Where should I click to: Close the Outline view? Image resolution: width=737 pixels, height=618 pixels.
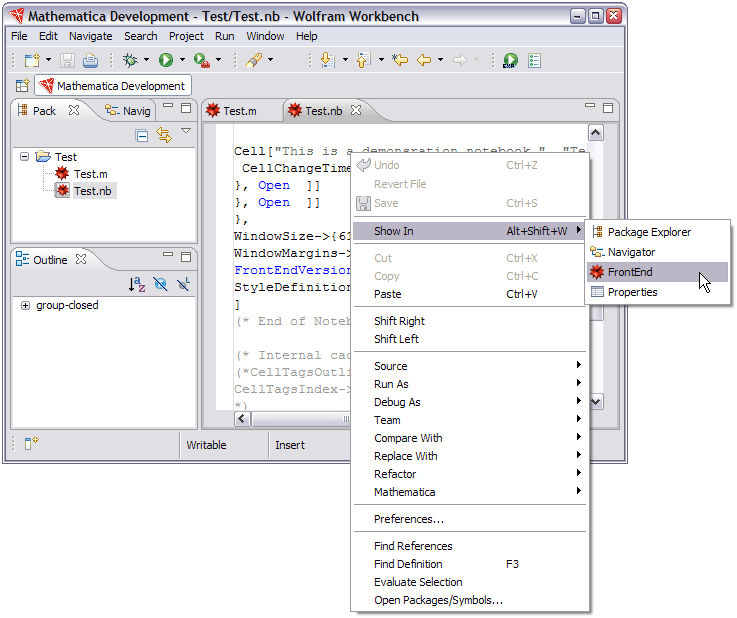pyautogui.click(x=81, y=259)
